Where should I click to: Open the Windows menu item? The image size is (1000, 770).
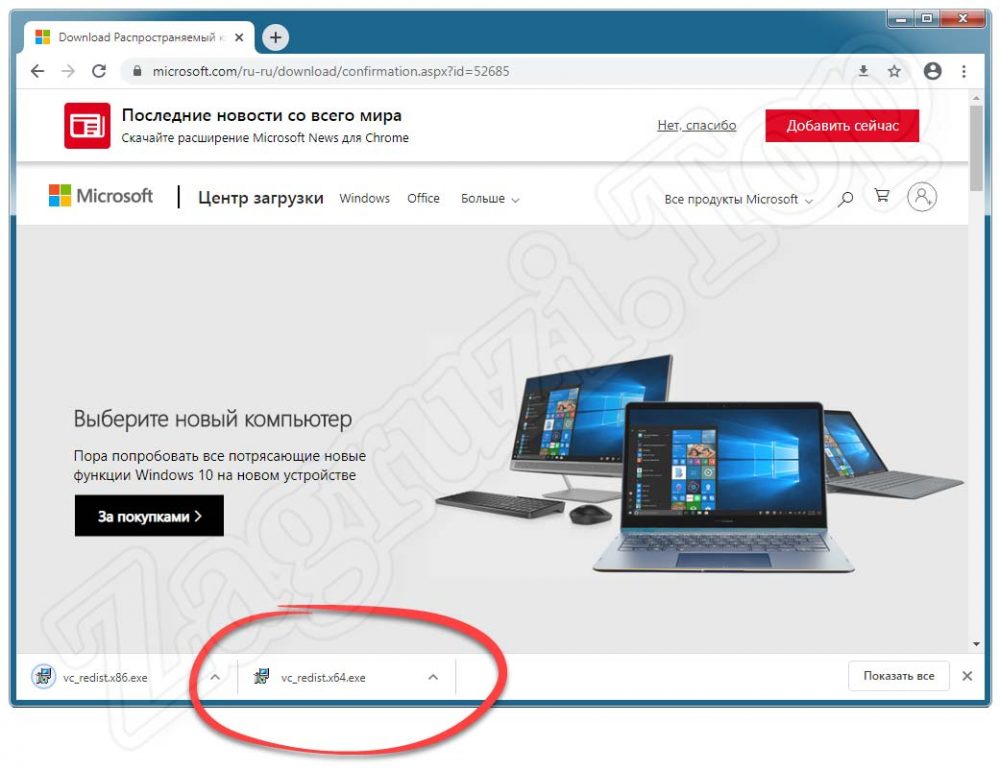click(364, 199)
